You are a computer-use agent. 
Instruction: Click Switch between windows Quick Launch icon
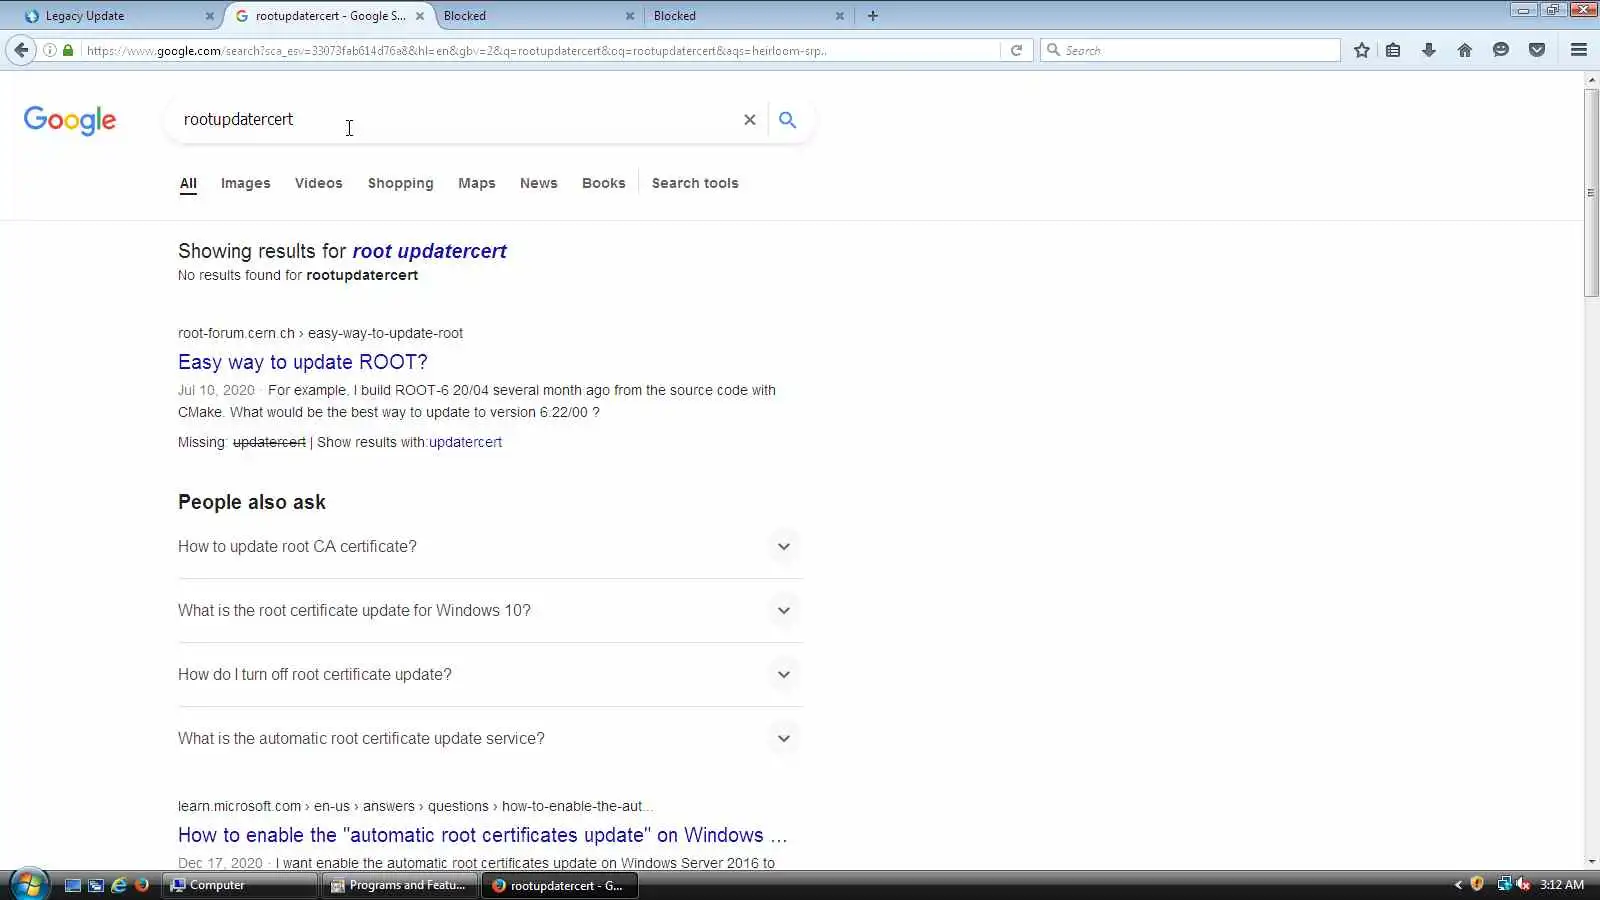pyautogui.click(x=96, y=885)
